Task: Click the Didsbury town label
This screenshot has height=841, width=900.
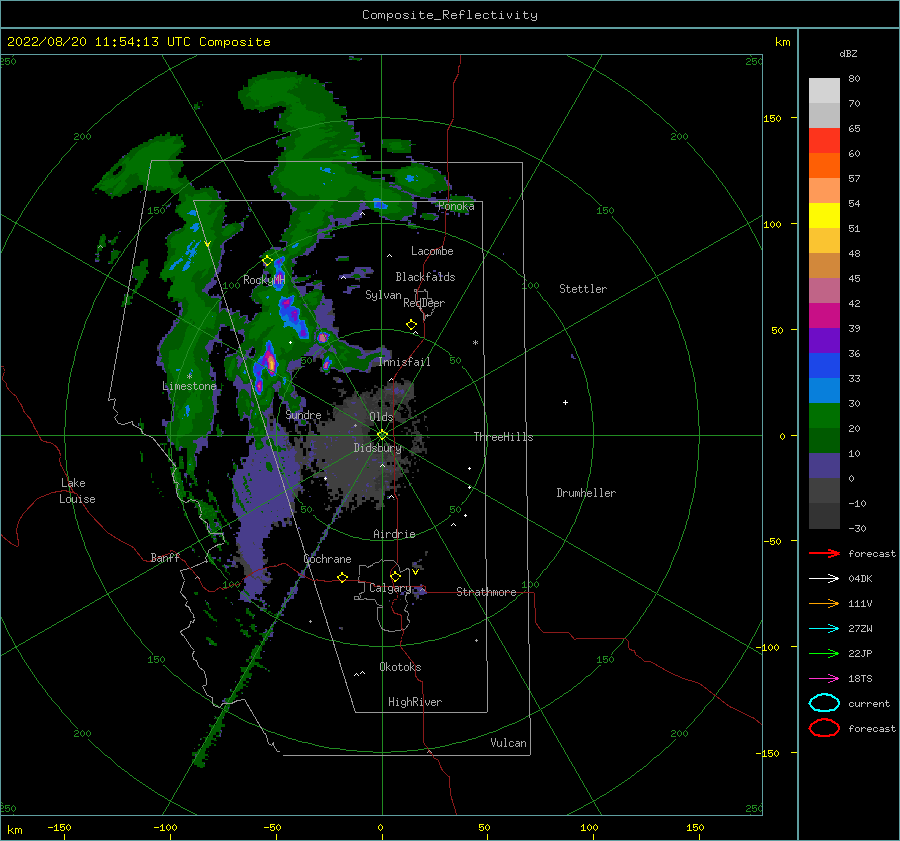Action: coord(377,448)
